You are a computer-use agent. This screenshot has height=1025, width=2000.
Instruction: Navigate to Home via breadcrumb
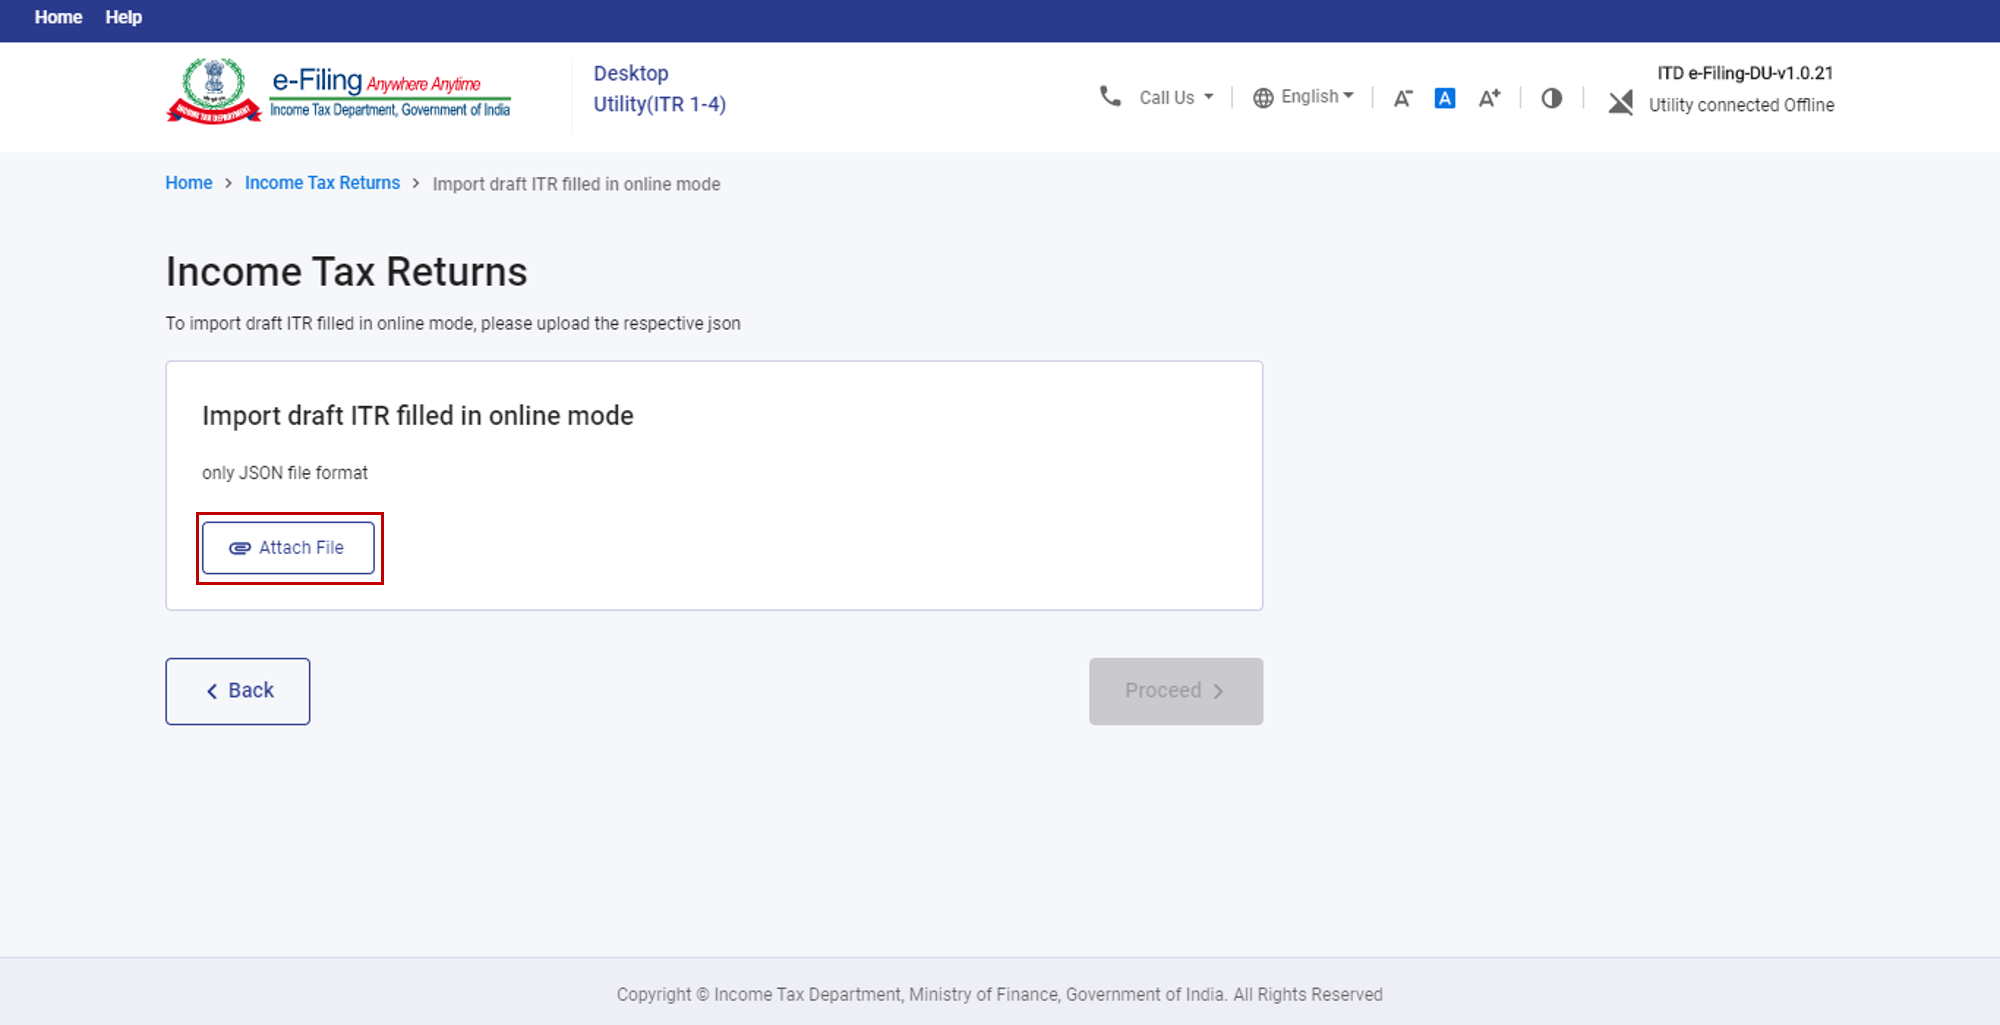coord(188,183)
